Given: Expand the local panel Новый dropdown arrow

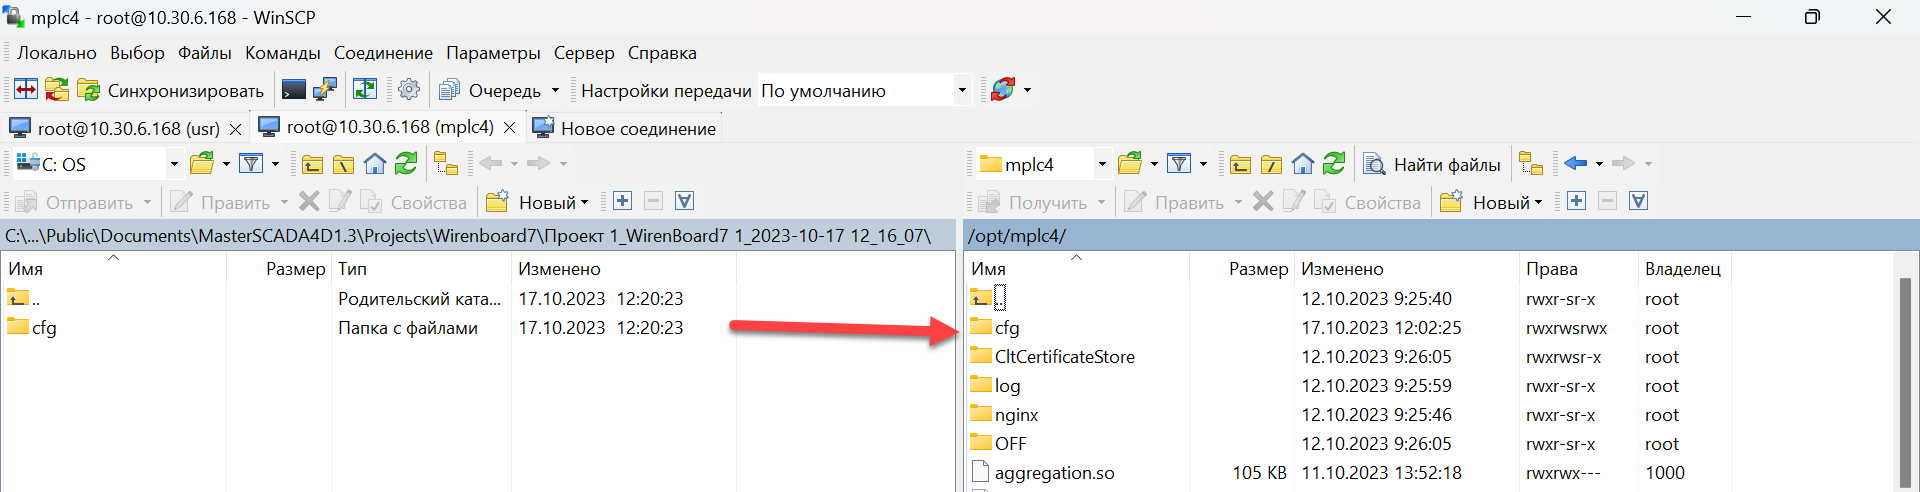Looking at the screenshot, I should tap(585, 202).
